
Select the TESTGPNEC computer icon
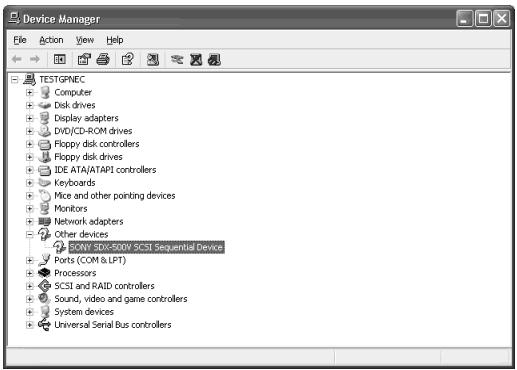pyautogui.click(x=29, y=79)
